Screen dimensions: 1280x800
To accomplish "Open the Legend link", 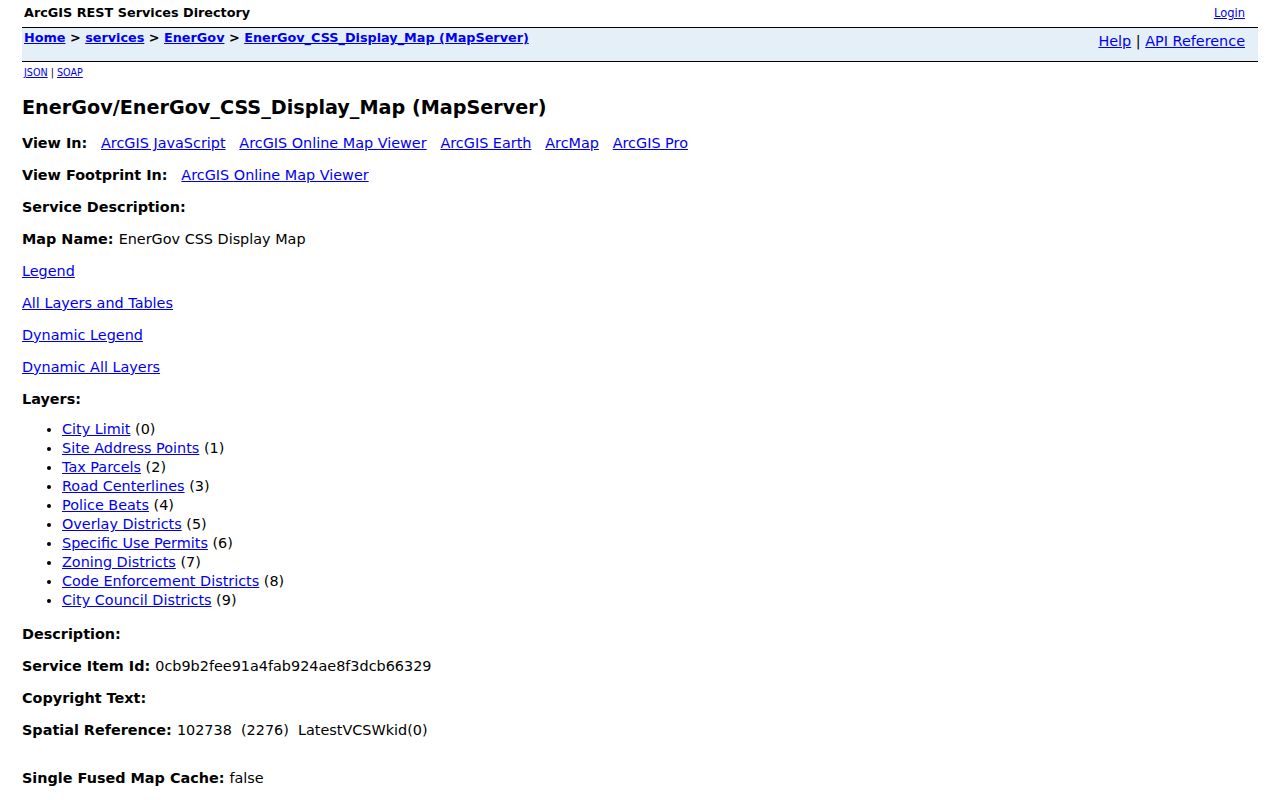I will tap(48, 271).
